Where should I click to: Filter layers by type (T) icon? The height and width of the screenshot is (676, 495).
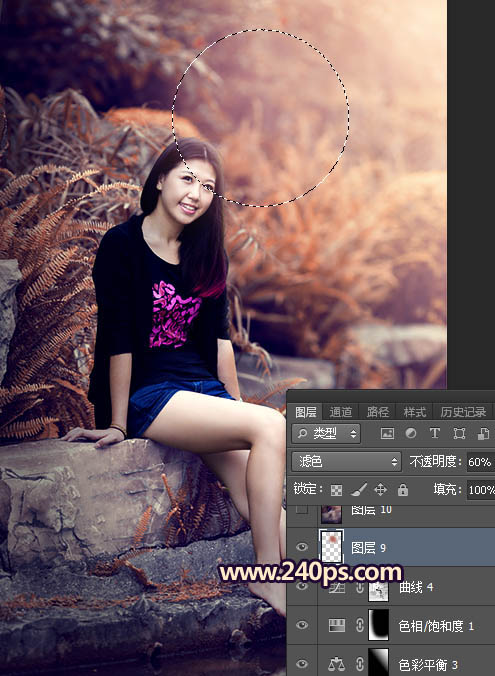(x=435, y=433)
